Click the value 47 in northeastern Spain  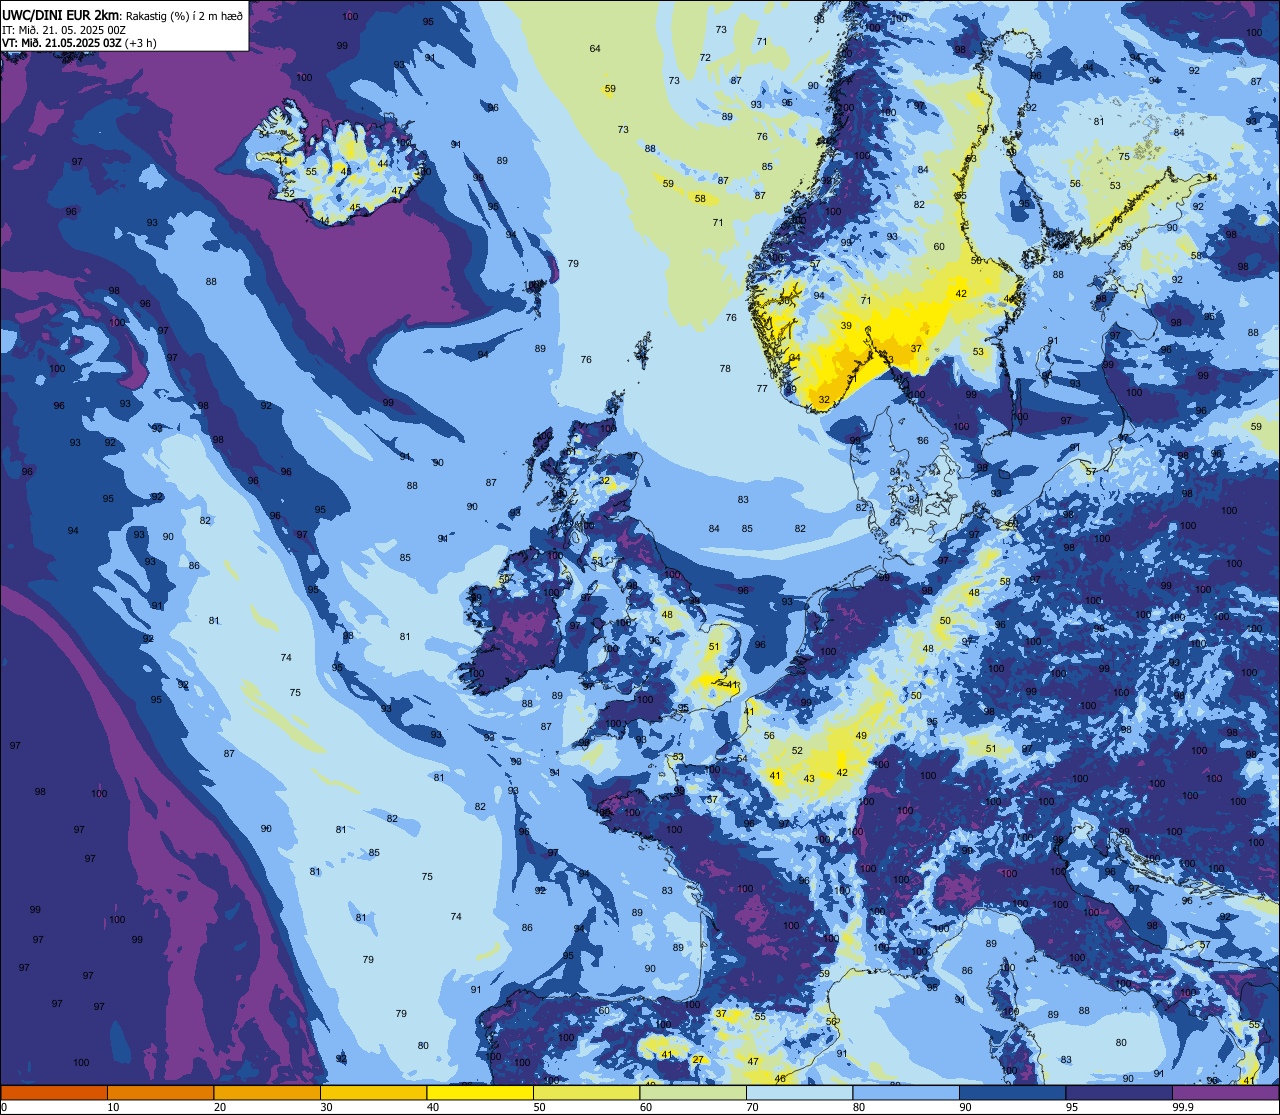753,1062
